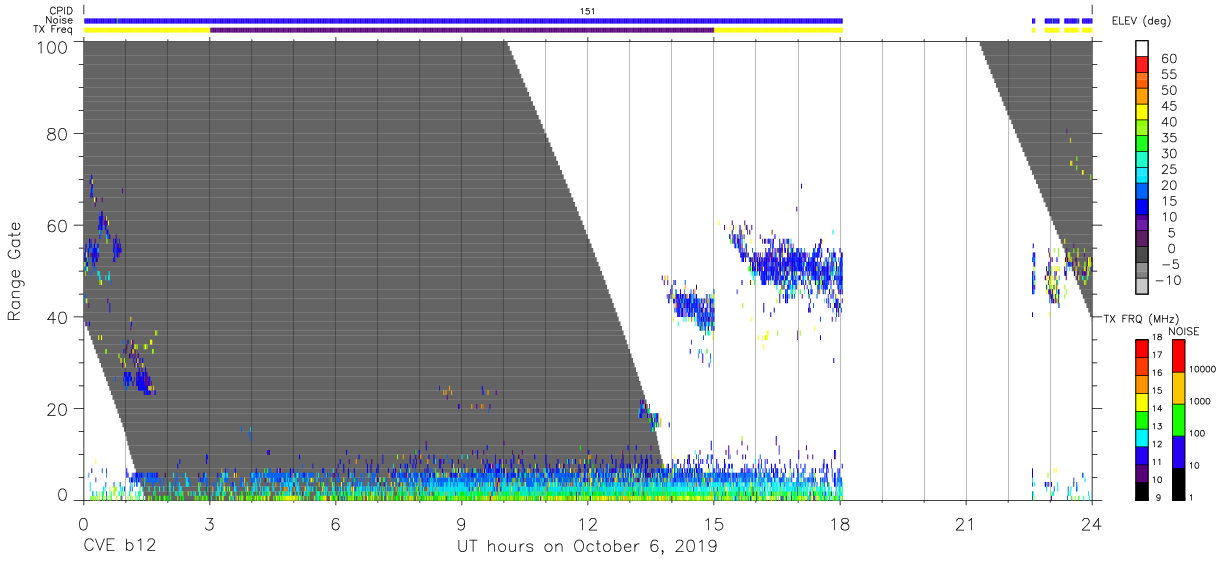Click the 'Noise' row label at top left
This screenshot has width=1228, height=567.
(59, 20)
